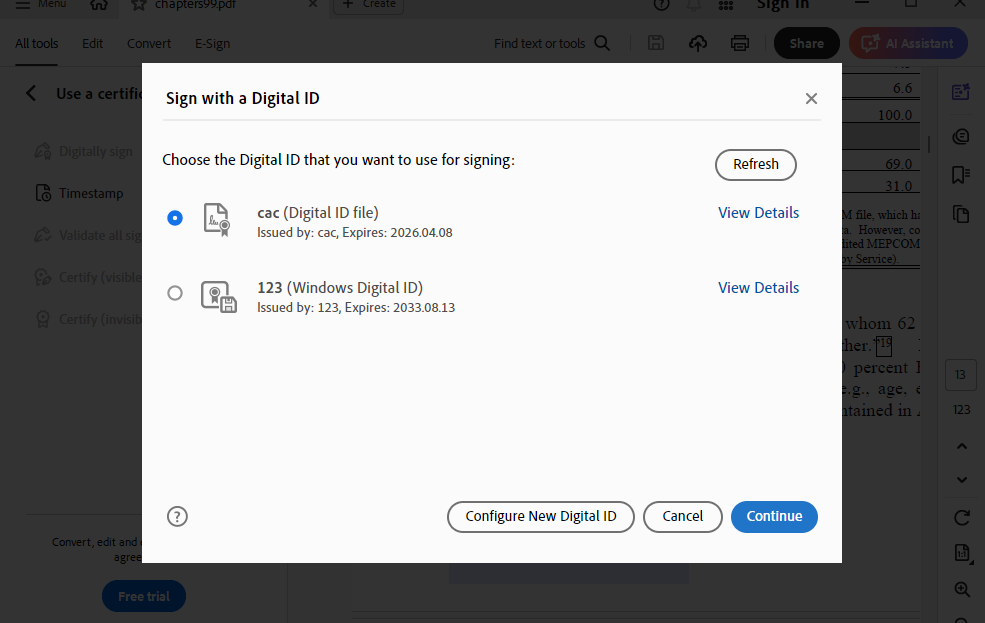
Task: Save the PDF with disk icon
Action: (656, 43)
